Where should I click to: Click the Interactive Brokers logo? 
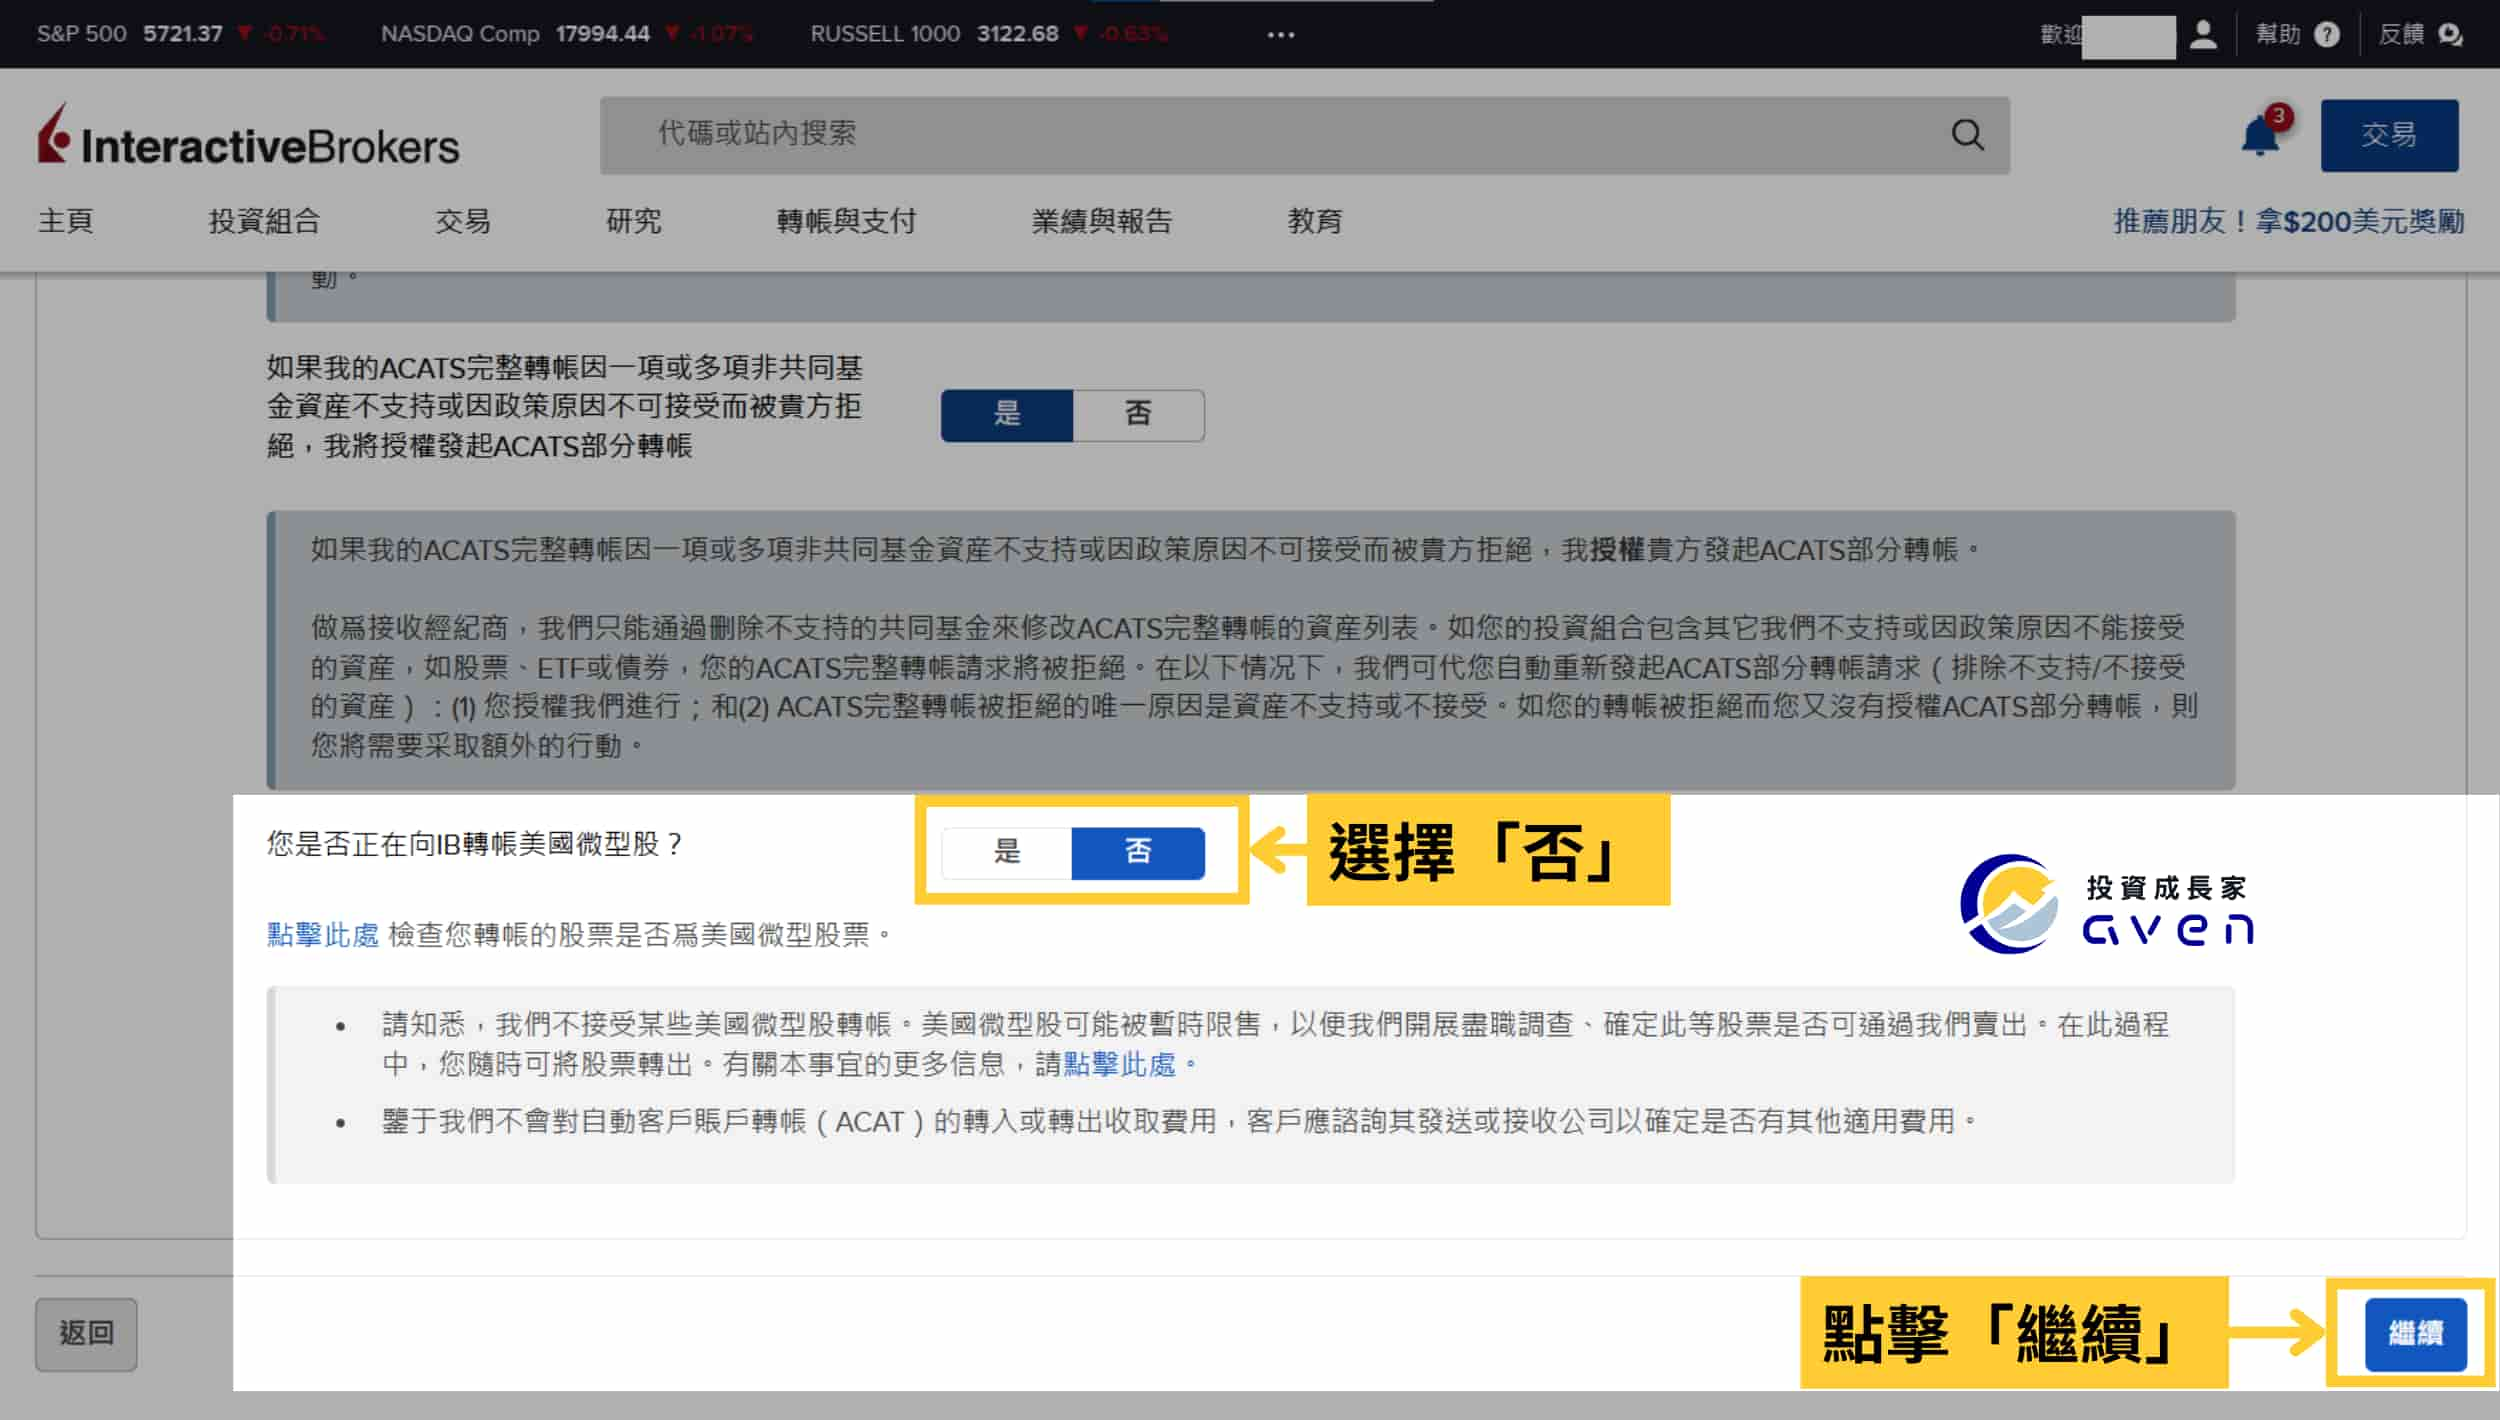(248, 136)
